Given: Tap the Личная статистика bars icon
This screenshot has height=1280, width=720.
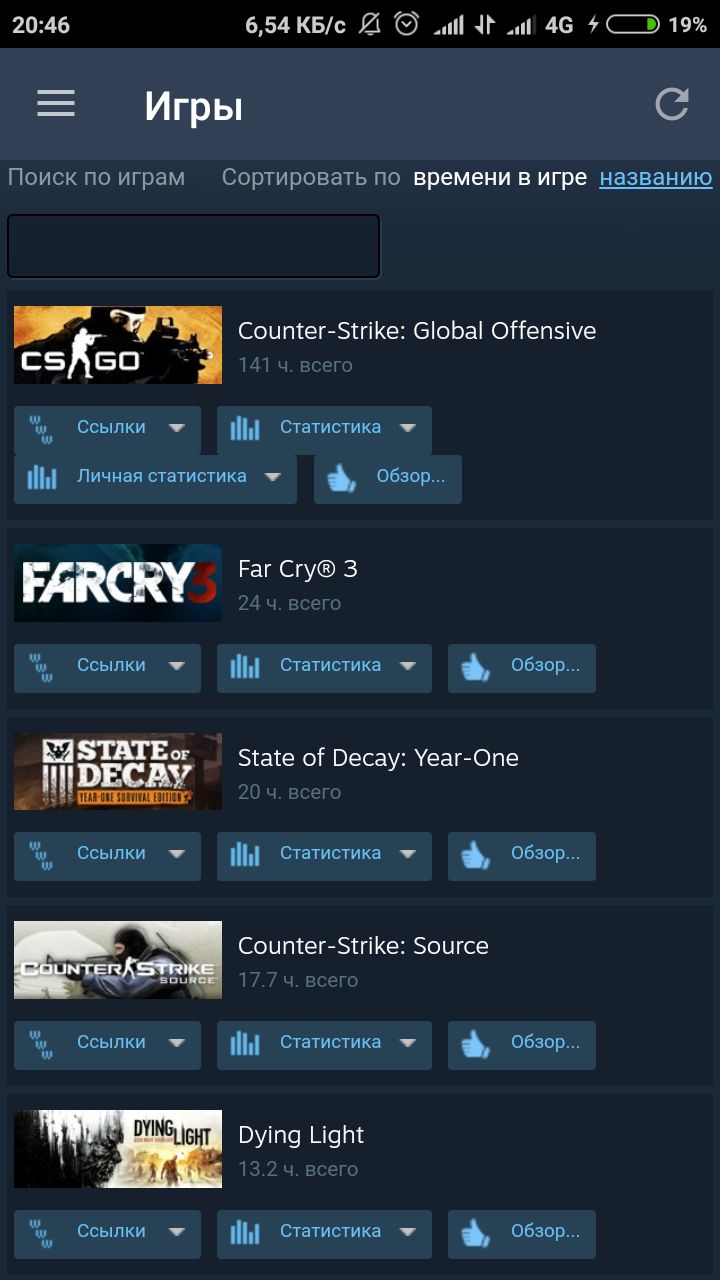Looking at the screenshot, I should tap(42, 478).
